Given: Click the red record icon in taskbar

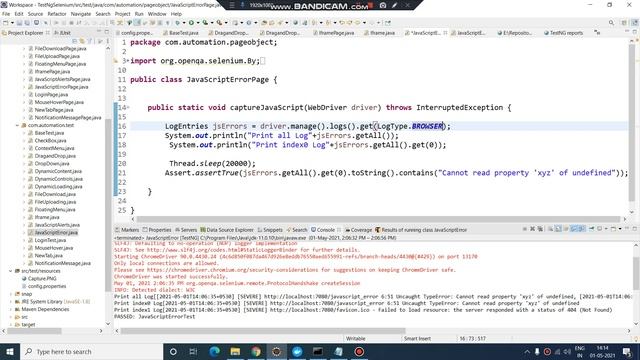Looking at the screenshot, I should (x=359, y=351).
